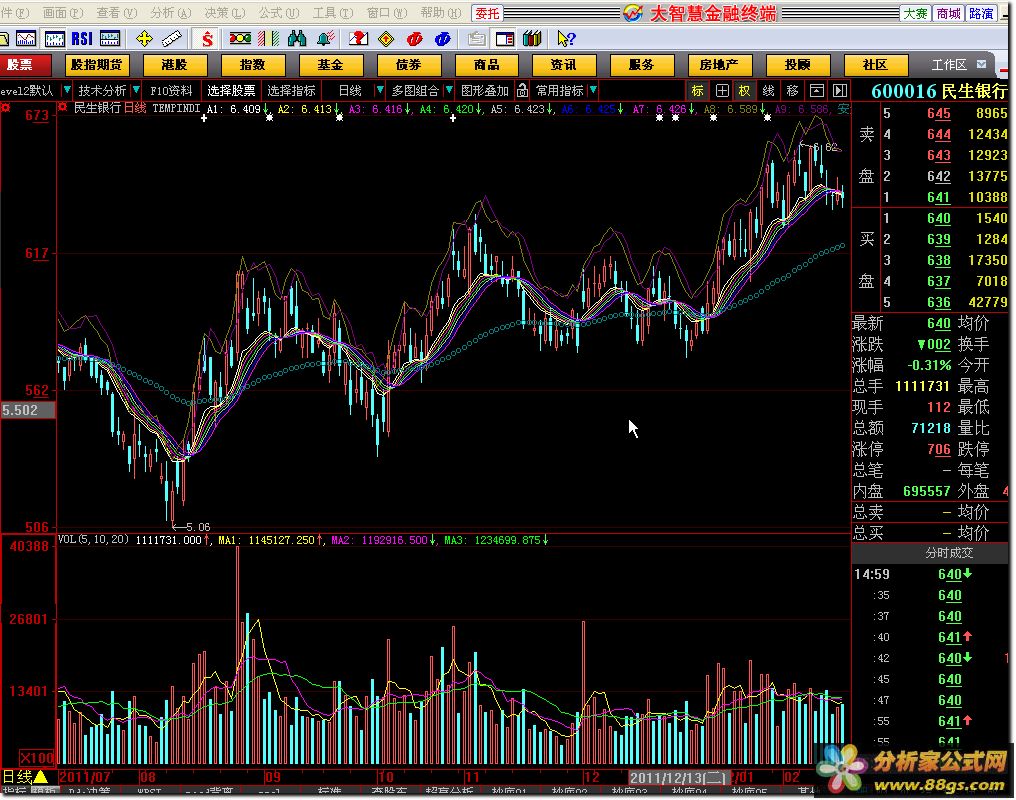1016x800 pixels.
Task: Click the red dollar sign icon
Action: coord(207,39)
